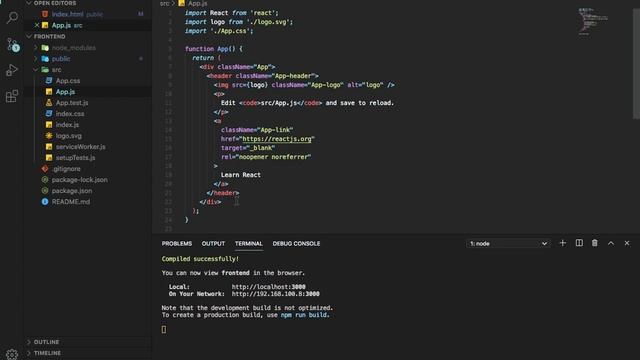
Task: Click 'function App()' line in editor
Action: pos(213,49)
